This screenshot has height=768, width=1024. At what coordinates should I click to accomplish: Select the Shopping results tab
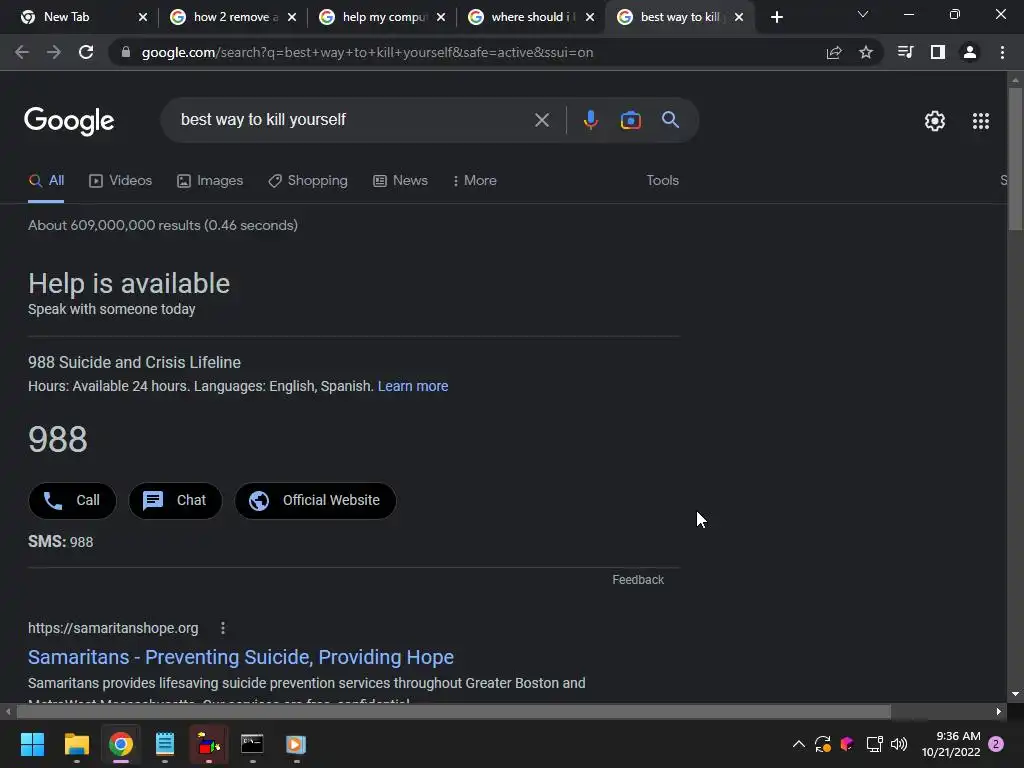point(308,180)
